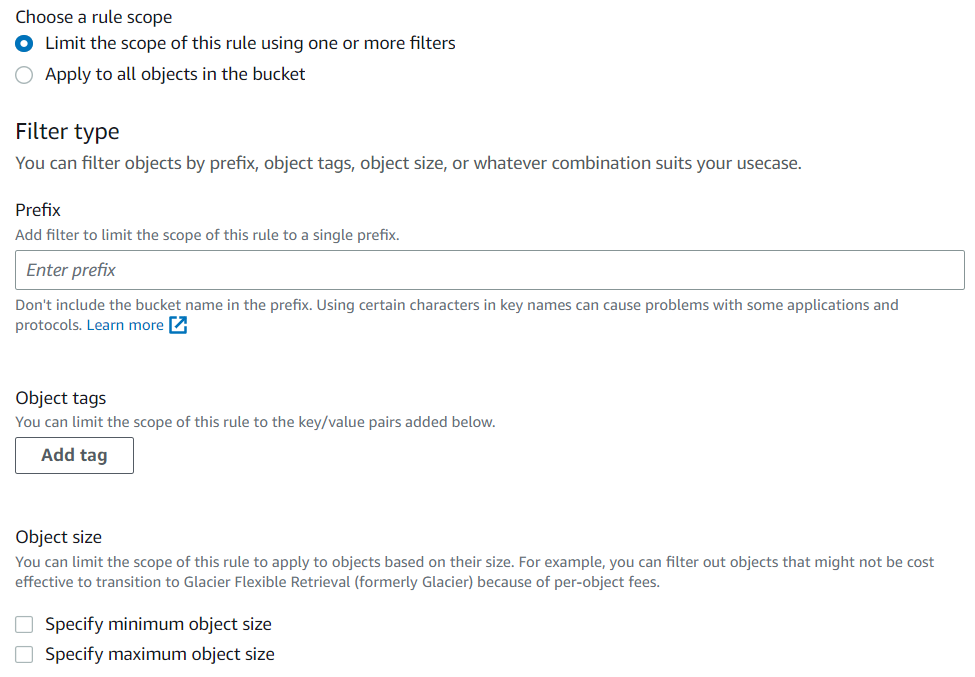Click the Prefix field label
The width and height of the screenshot is (975, 677).
(38, 210)
